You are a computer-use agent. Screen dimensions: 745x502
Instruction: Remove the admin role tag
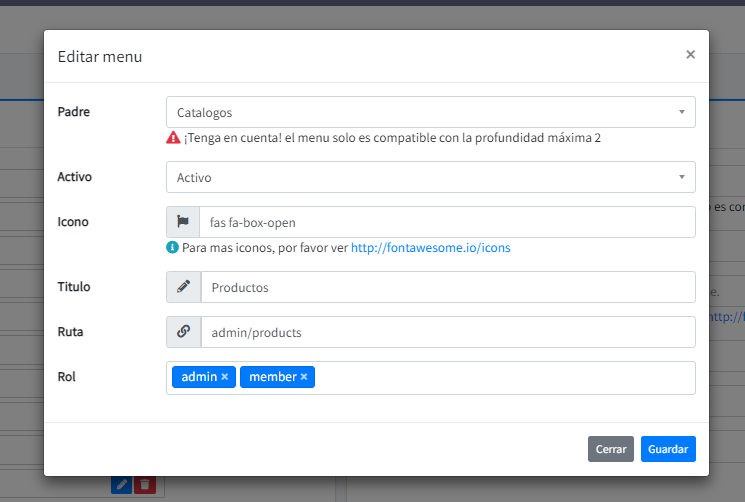225,377
